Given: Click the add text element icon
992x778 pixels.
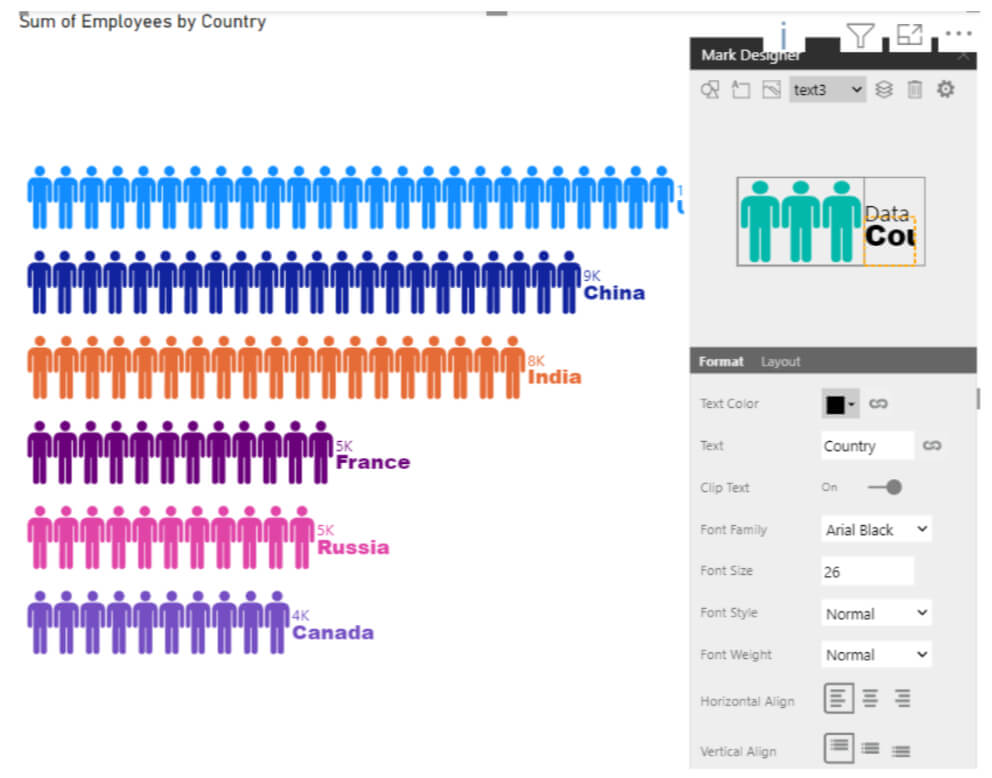Looking at the screenshot, I should 741,90.
